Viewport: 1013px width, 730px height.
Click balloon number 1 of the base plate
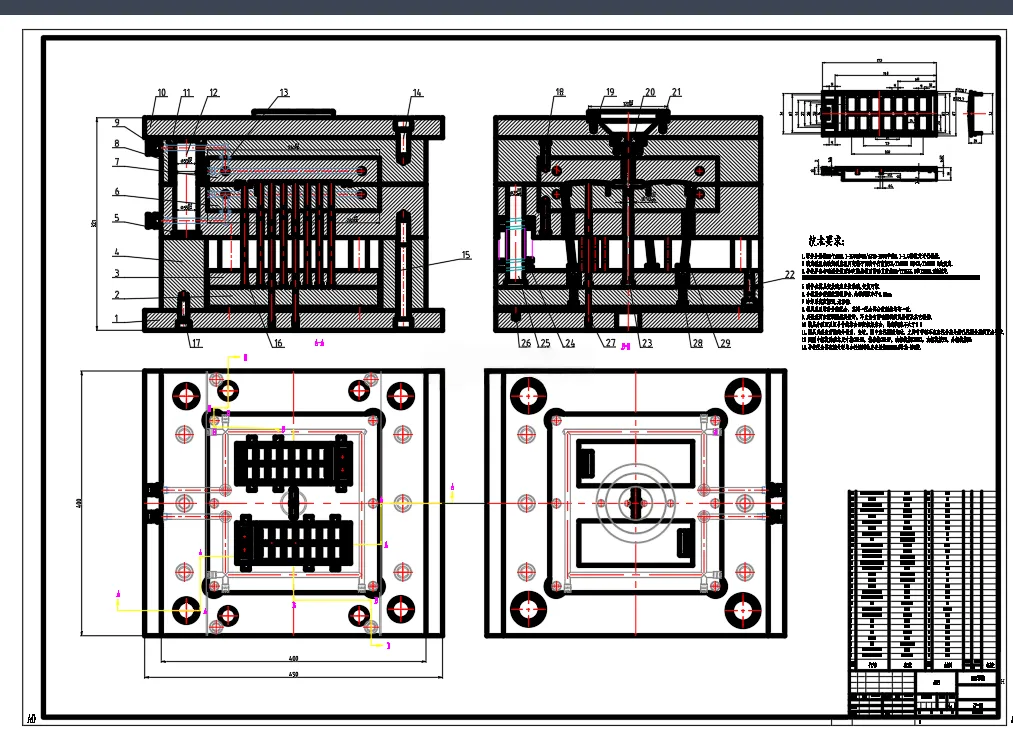(116, 318)
